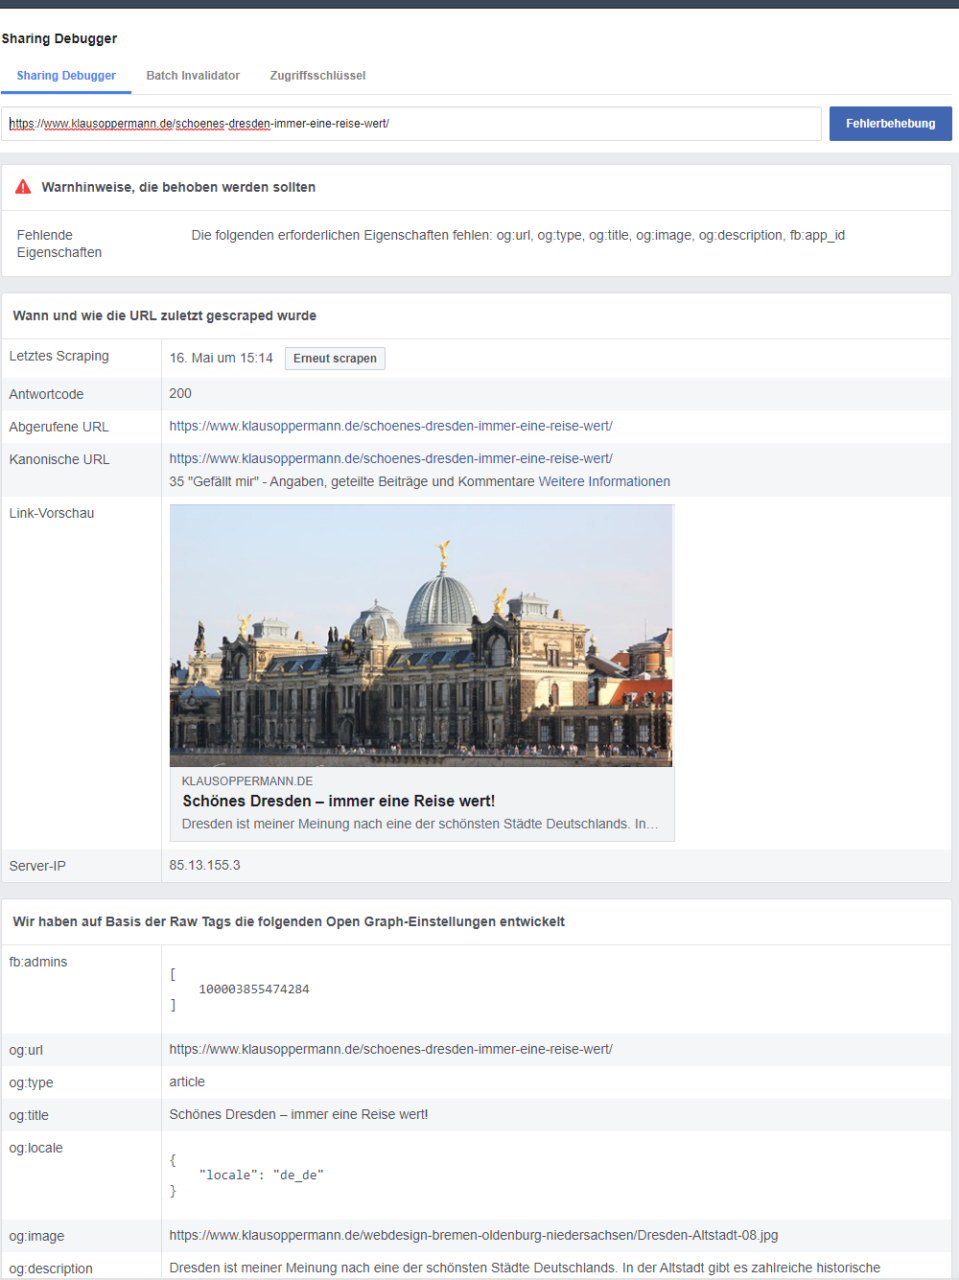Open the Kanonische URL link
The image size is (959, 1280).
click(391, 459)
